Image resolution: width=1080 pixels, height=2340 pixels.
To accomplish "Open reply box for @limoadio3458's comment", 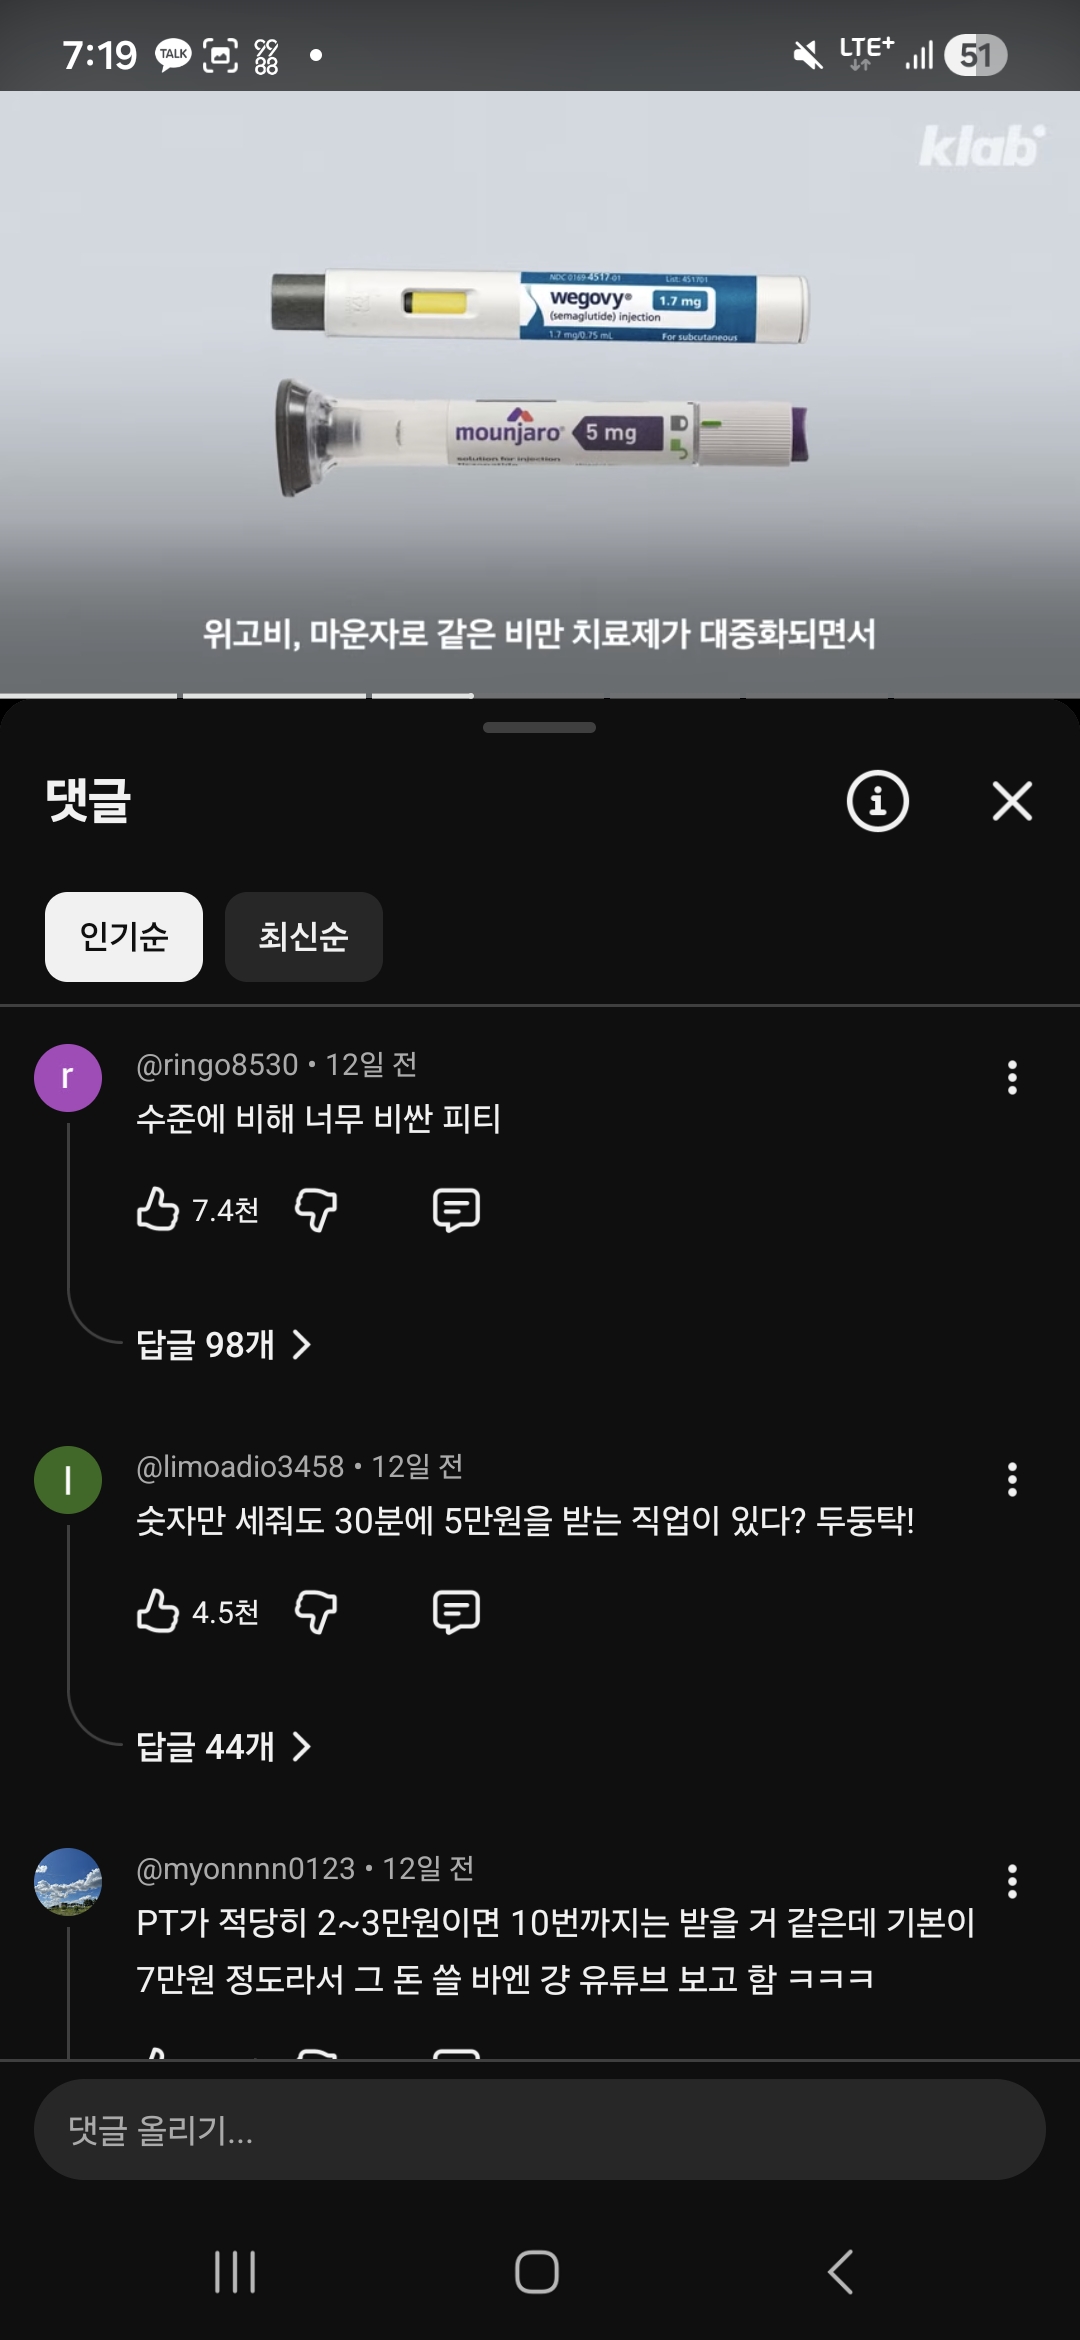I will click(456, 1611).
